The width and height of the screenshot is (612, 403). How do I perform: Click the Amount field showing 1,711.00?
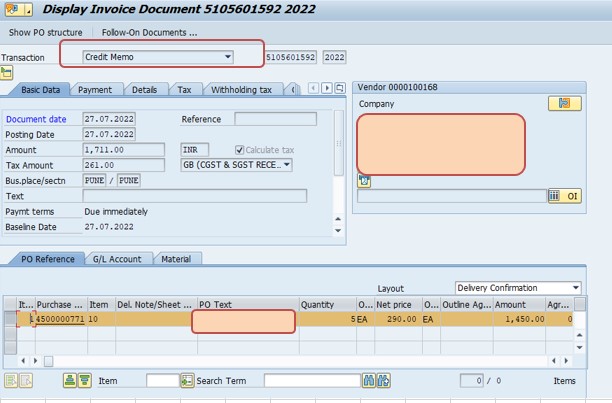123,150
